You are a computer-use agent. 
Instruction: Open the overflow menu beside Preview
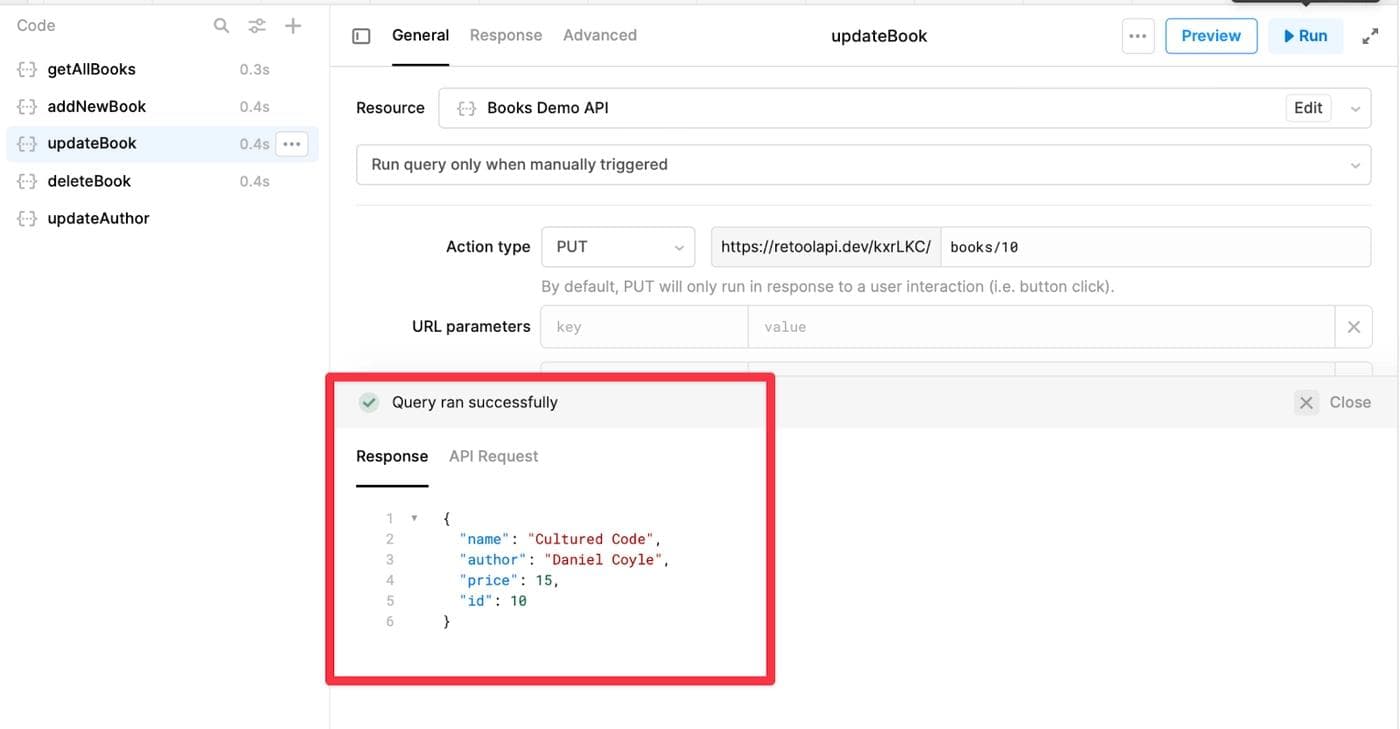[x=1138, y=35]
